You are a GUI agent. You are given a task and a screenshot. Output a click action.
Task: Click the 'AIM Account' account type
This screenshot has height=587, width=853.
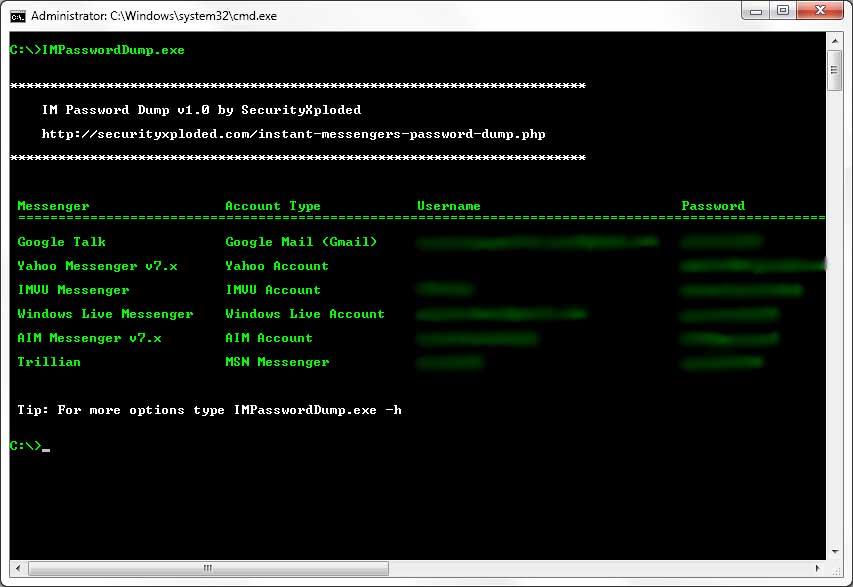269,338
